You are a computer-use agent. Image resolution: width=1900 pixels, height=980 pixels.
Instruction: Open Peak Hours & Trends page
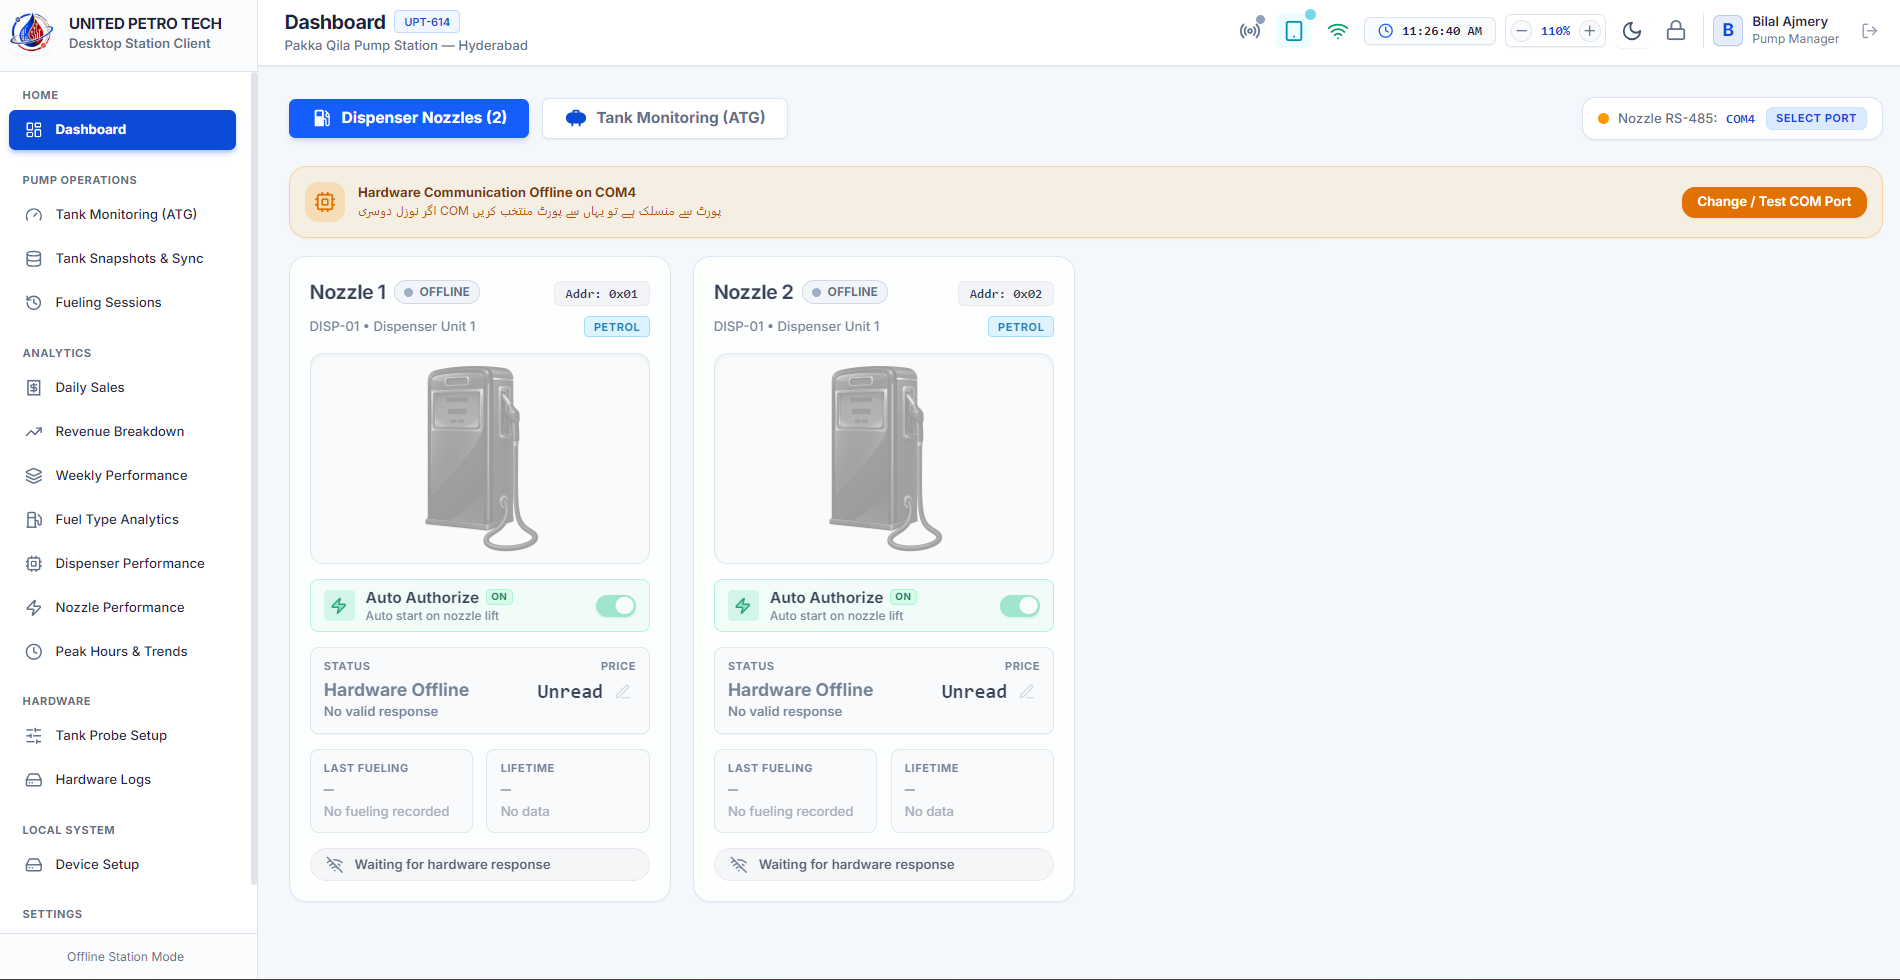coord(122,651)
